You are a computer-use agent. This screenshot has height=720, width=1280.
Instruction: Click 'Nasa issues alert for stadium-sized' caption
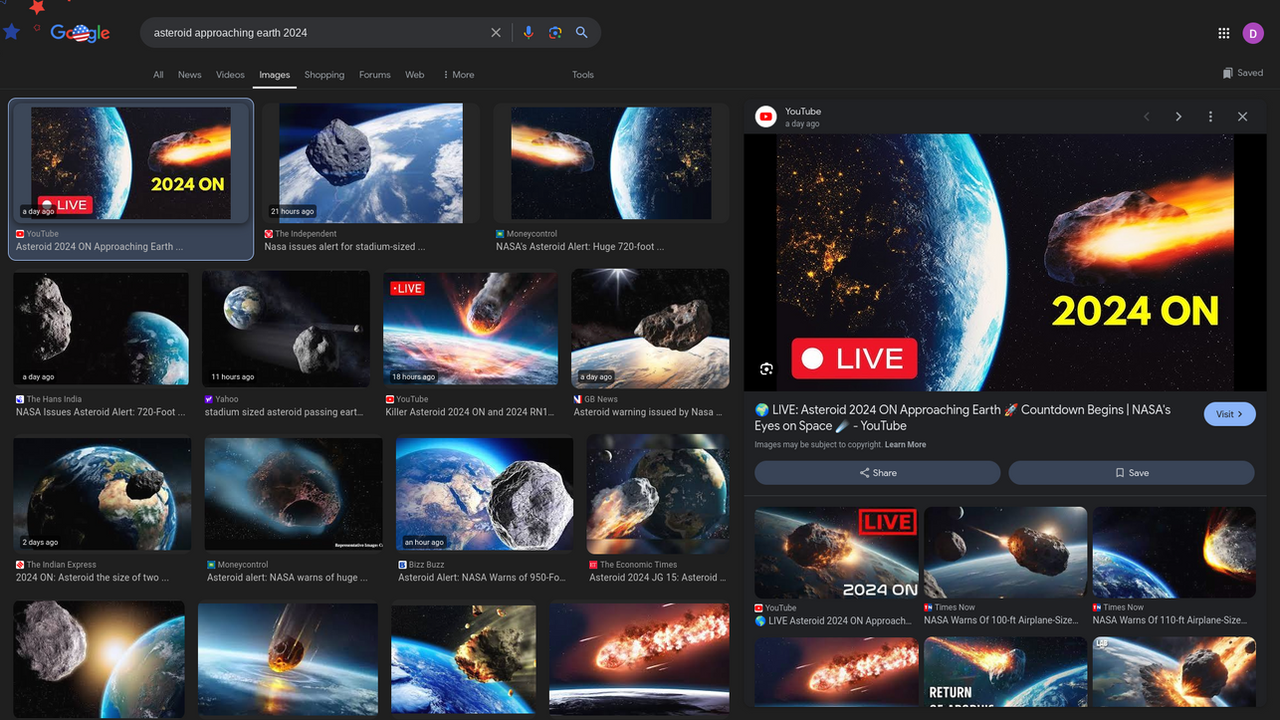pyautogui.click(x=345, y=247)
